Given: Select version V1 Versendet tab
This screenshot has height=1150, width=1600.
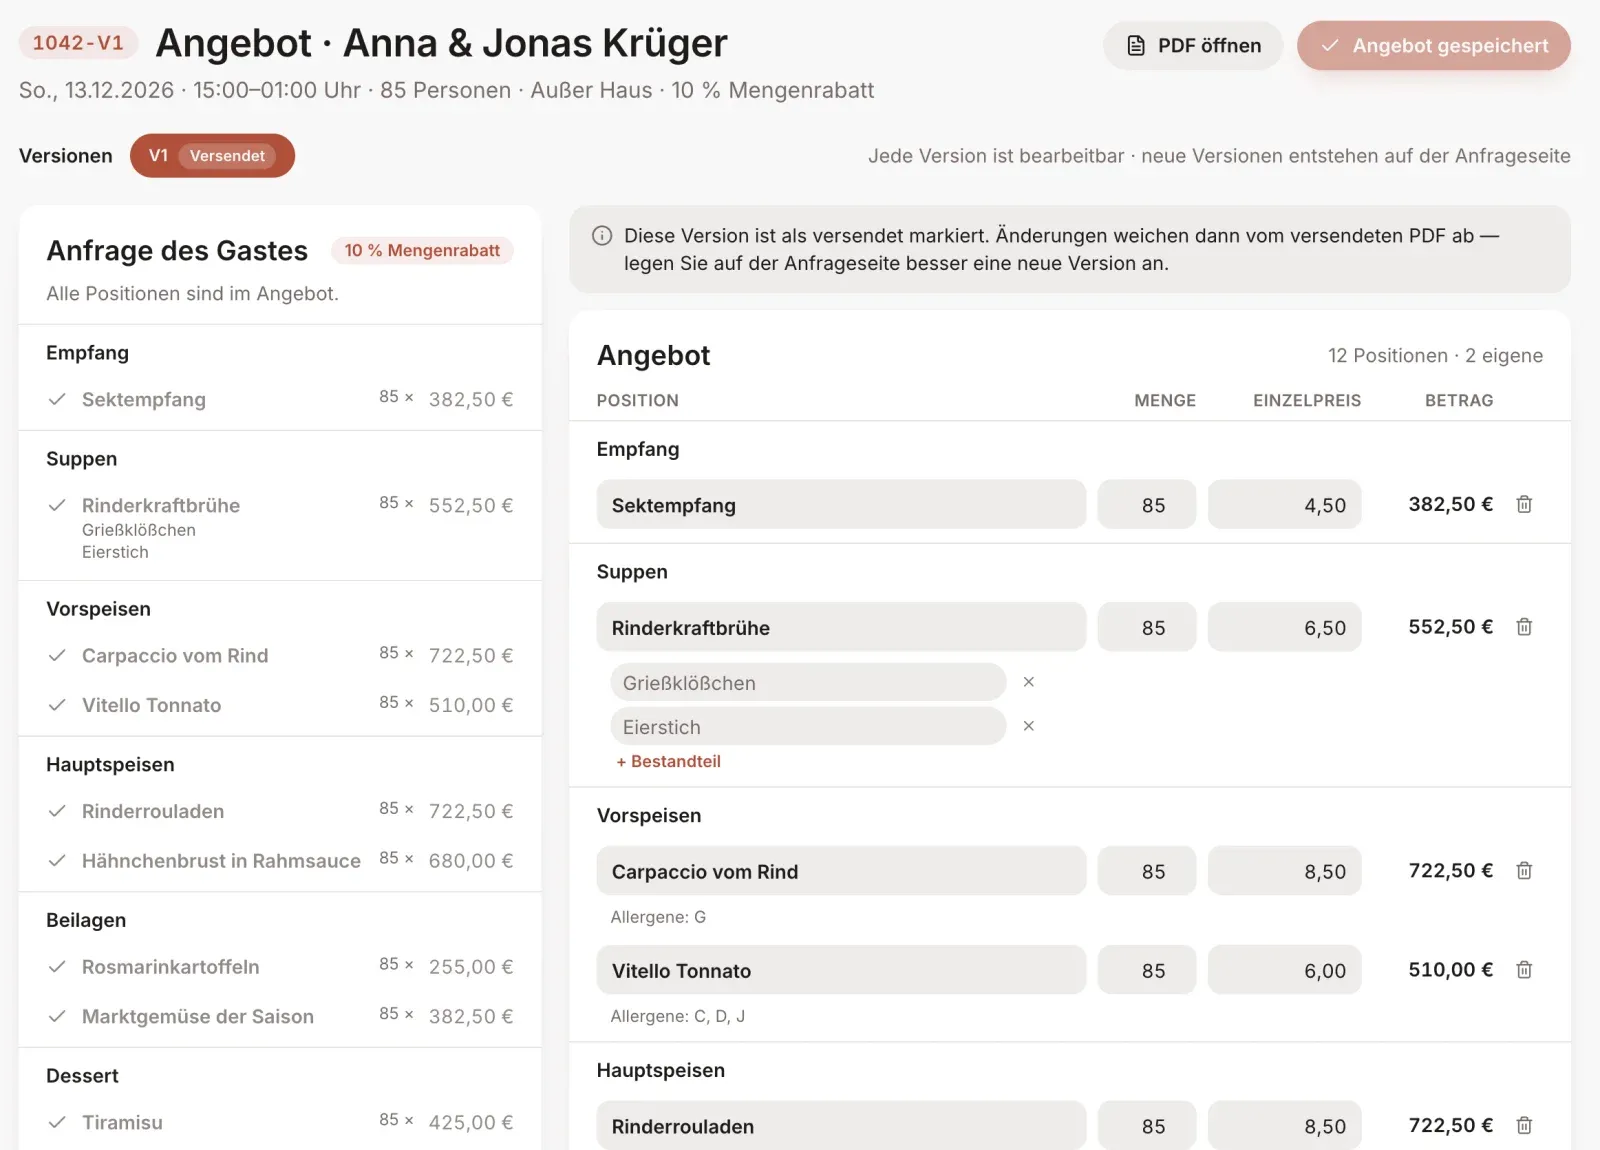Looking at the screenshot, I should point(212,156).
